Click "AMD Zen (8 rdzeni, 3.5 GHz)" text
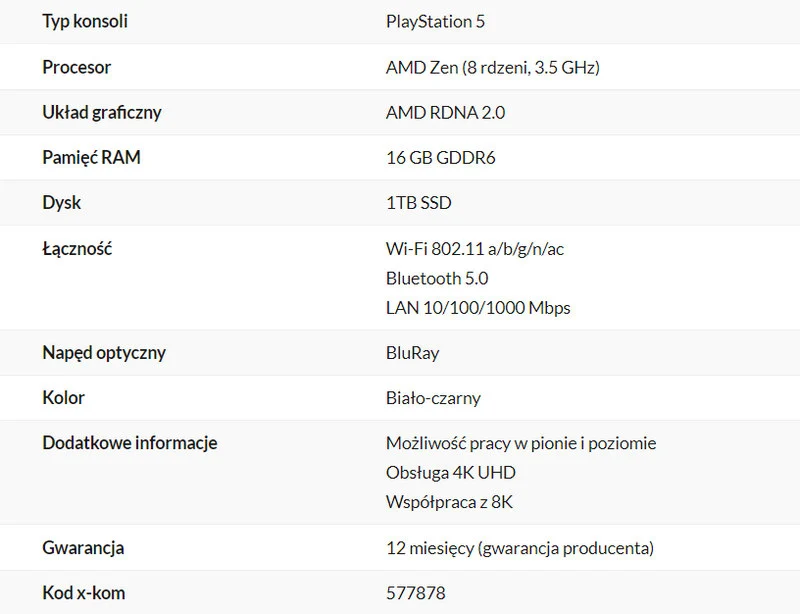This screenshot has width=800, height=614. pyautogui.click(x=492, y=68)
